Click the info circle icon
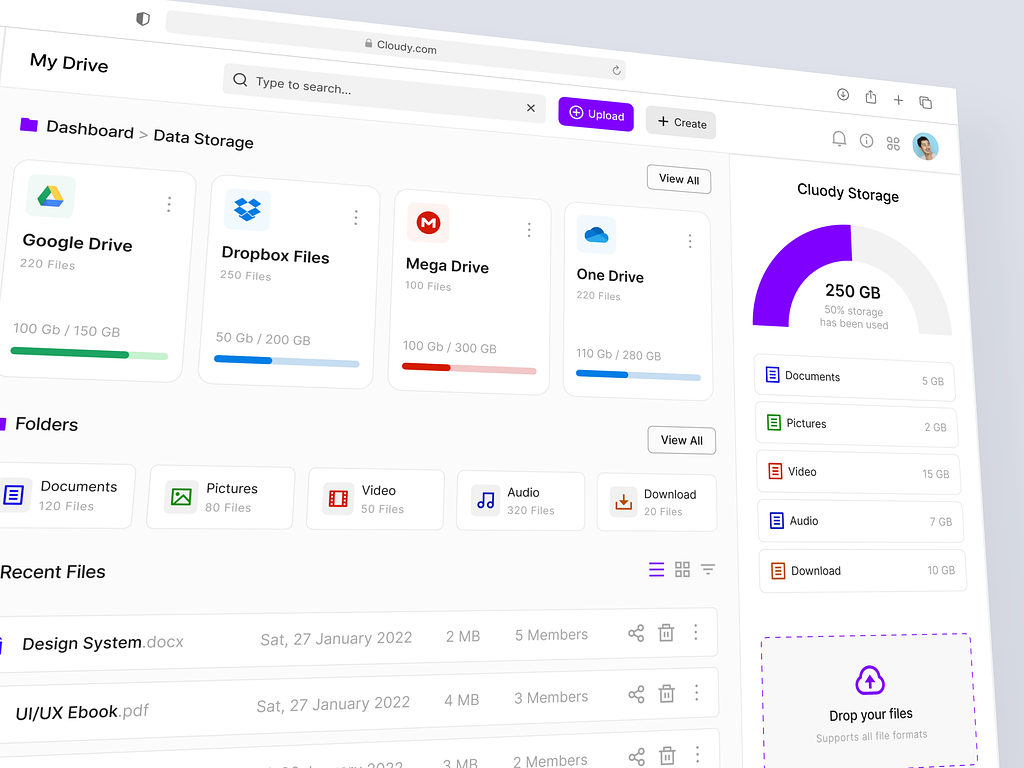The image size is (1024, 768). (x=866, y=141)
